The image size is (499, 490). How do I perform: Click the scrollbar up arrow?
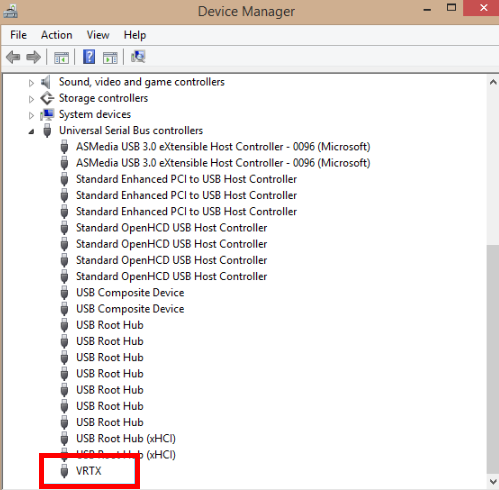(x=493, y=82)
